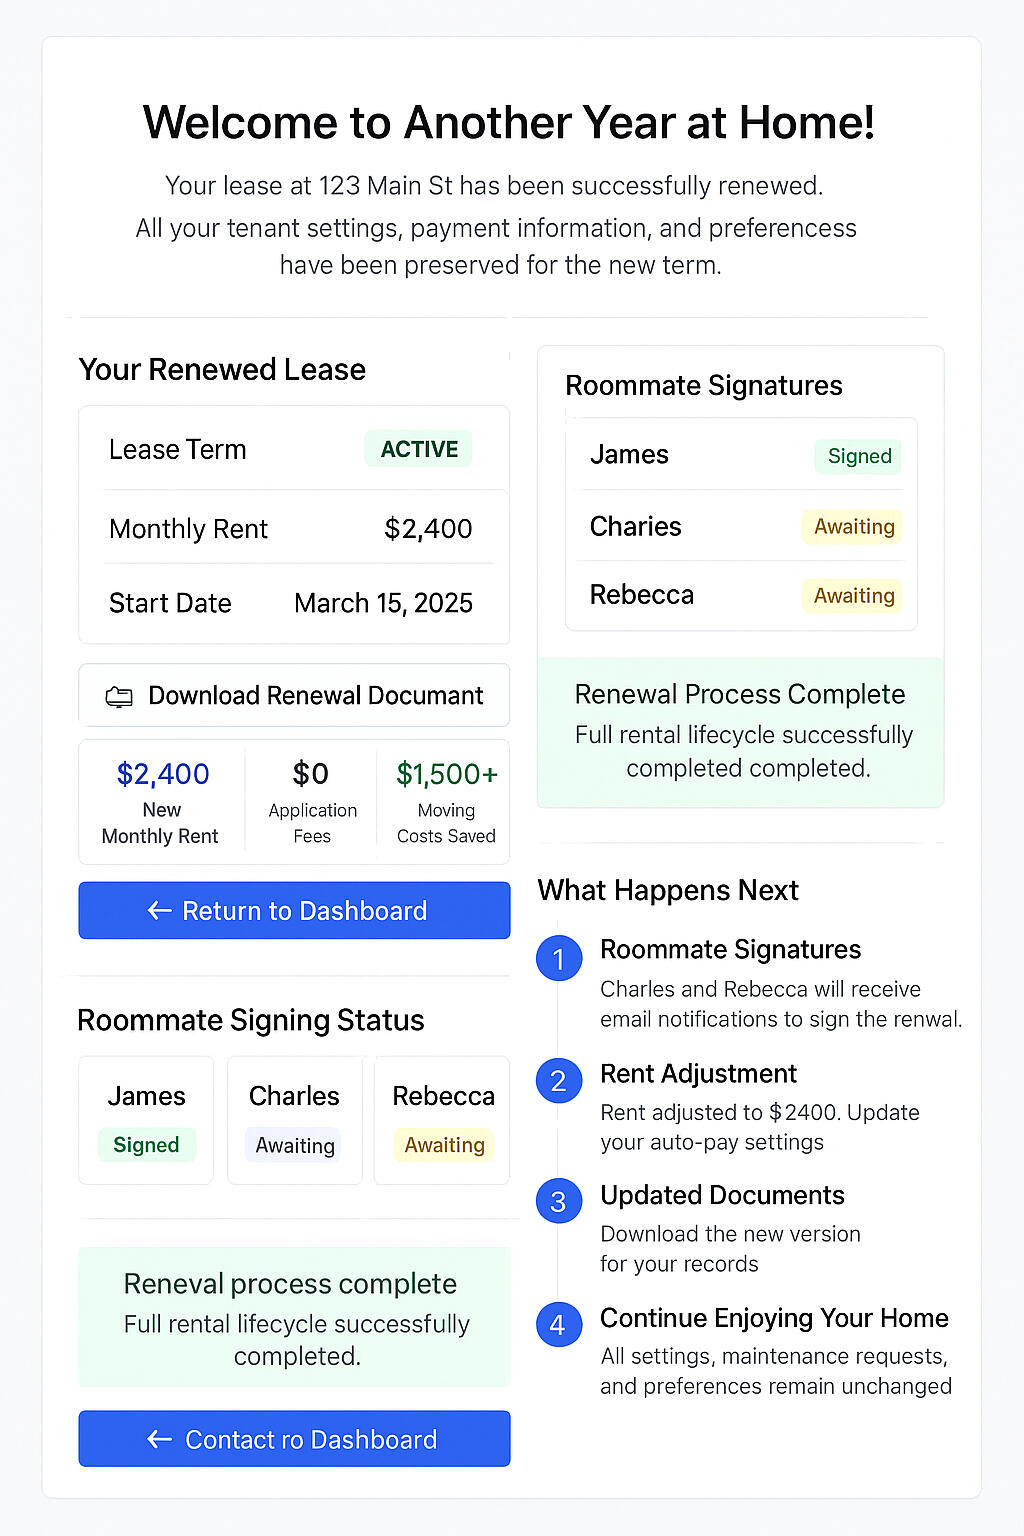Click the download icon beside Download Renewal Document
The width and height of the screenshot is (1024, 1536).
(x=119, y=697)
